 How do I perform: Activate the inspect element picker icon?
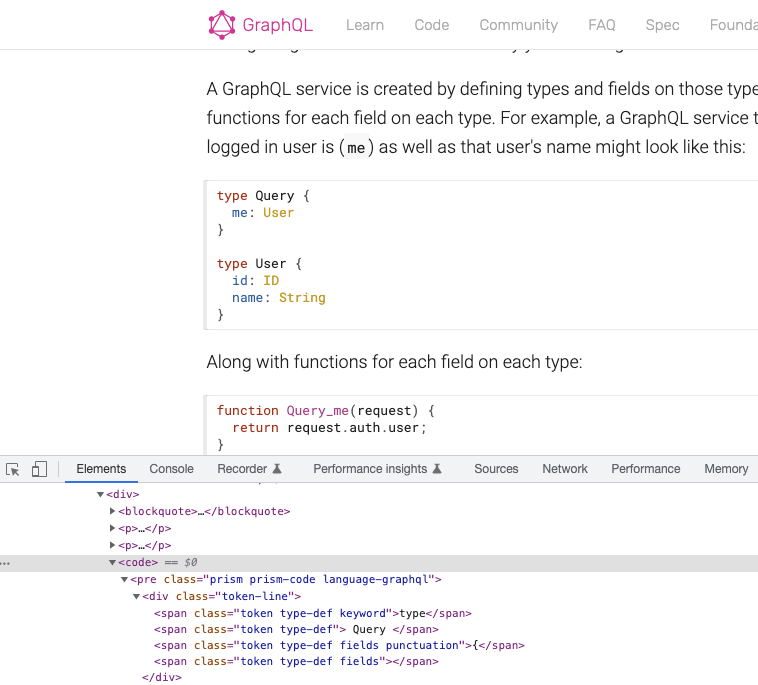tap(13, 469)
